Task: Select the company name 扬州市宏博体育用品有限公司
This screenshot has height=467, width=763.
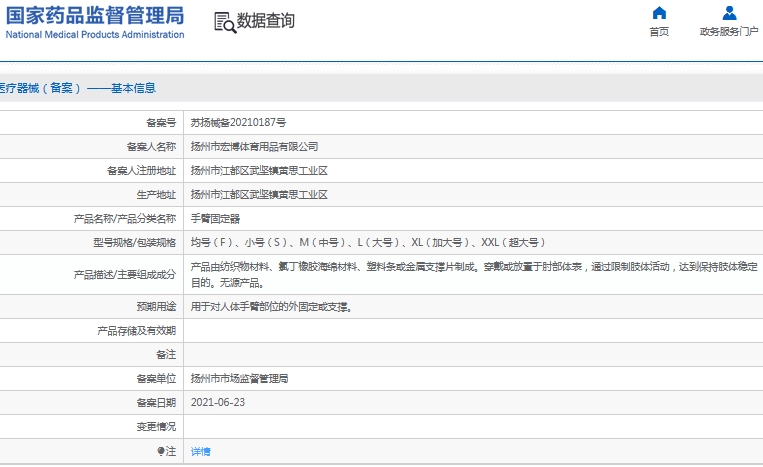Action: pyautogui.click(x=254, y=146)
